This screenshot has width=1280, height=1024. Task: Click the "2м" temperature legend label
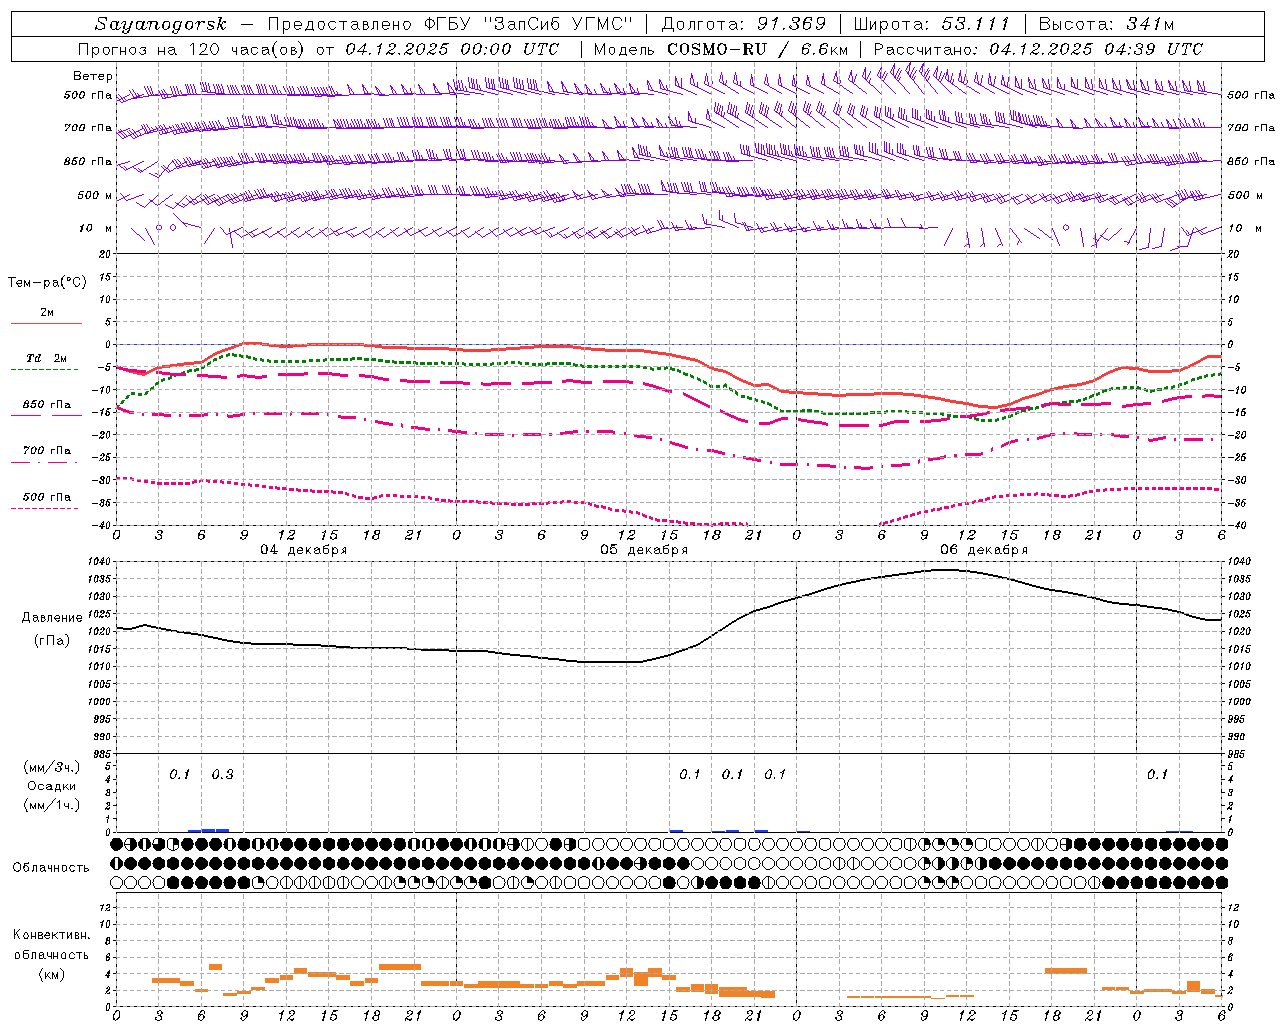tap(47, 313)
